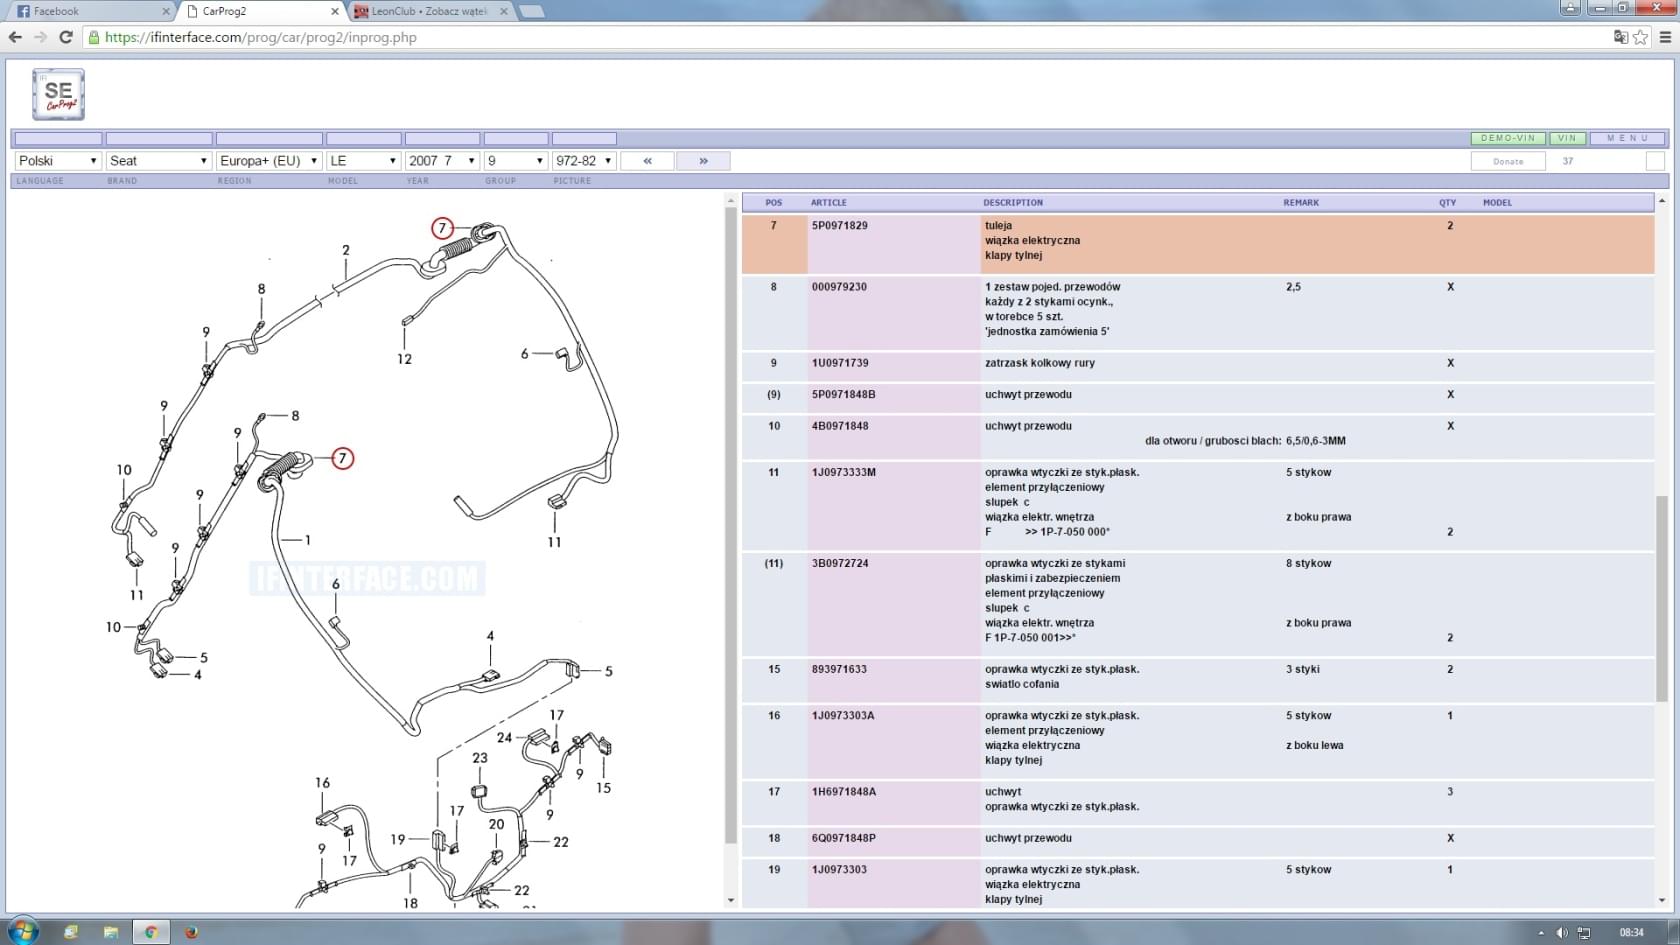Click the parts table scroll up arrow
Screen dimensions: 1680x945
(x=1662, y=201)
